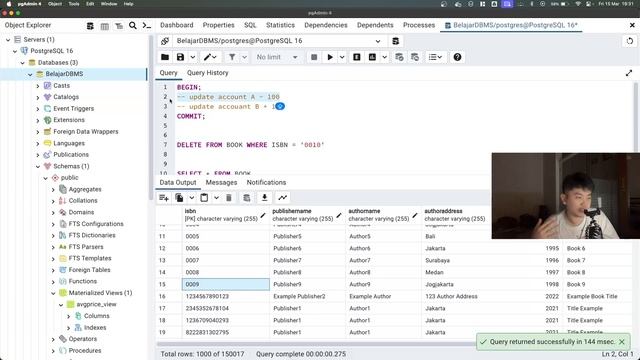Click the Explain query icon
The image size is (640, 360).
(x=357, y=57)
